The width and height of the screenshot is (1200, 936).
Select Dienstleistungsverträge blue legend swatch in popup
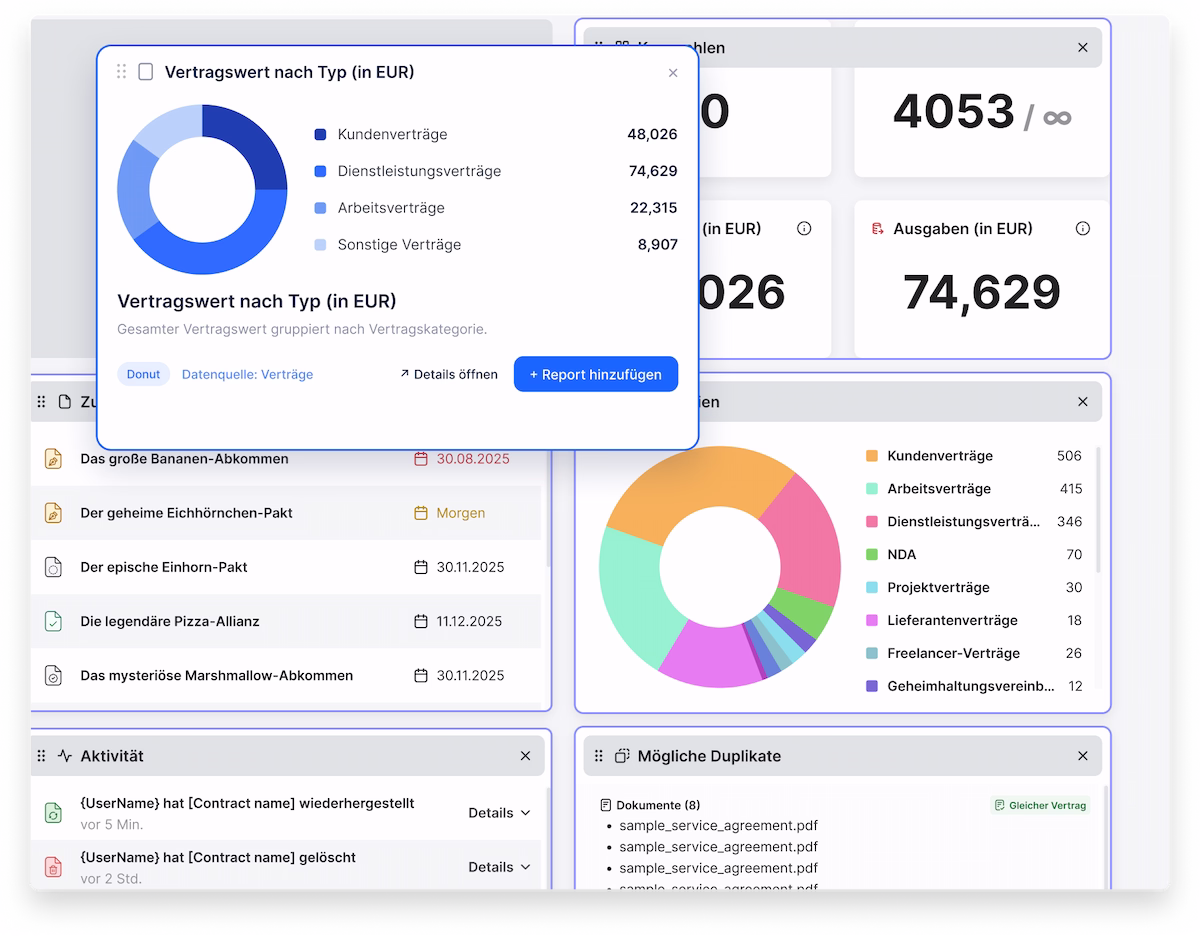click(x=320, y=171)
